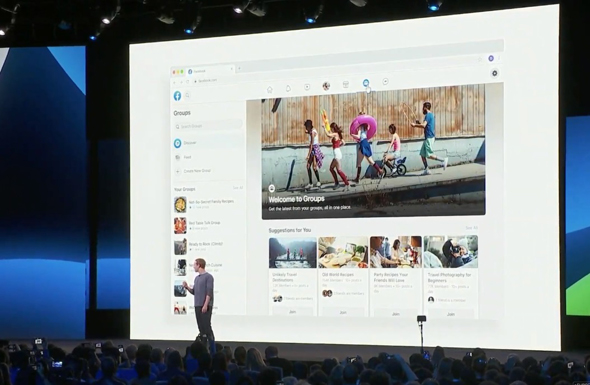Open the Notifications bell icon
This screenshot has width=590, height=385.
coord(288,88)
